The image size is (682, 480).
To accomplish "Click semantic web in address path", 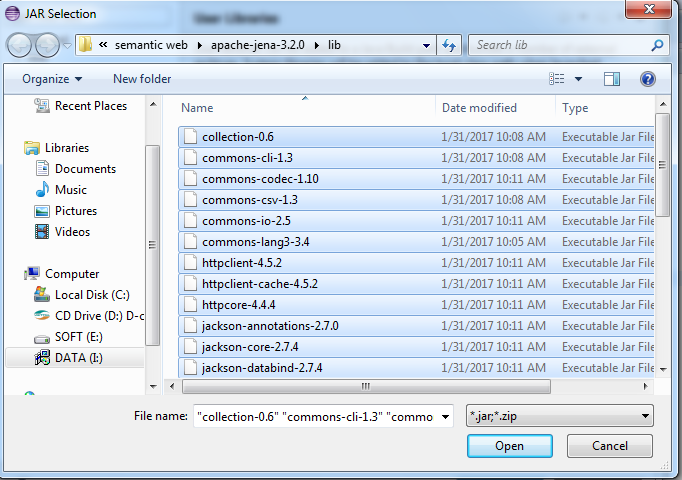I will [151, 45].
